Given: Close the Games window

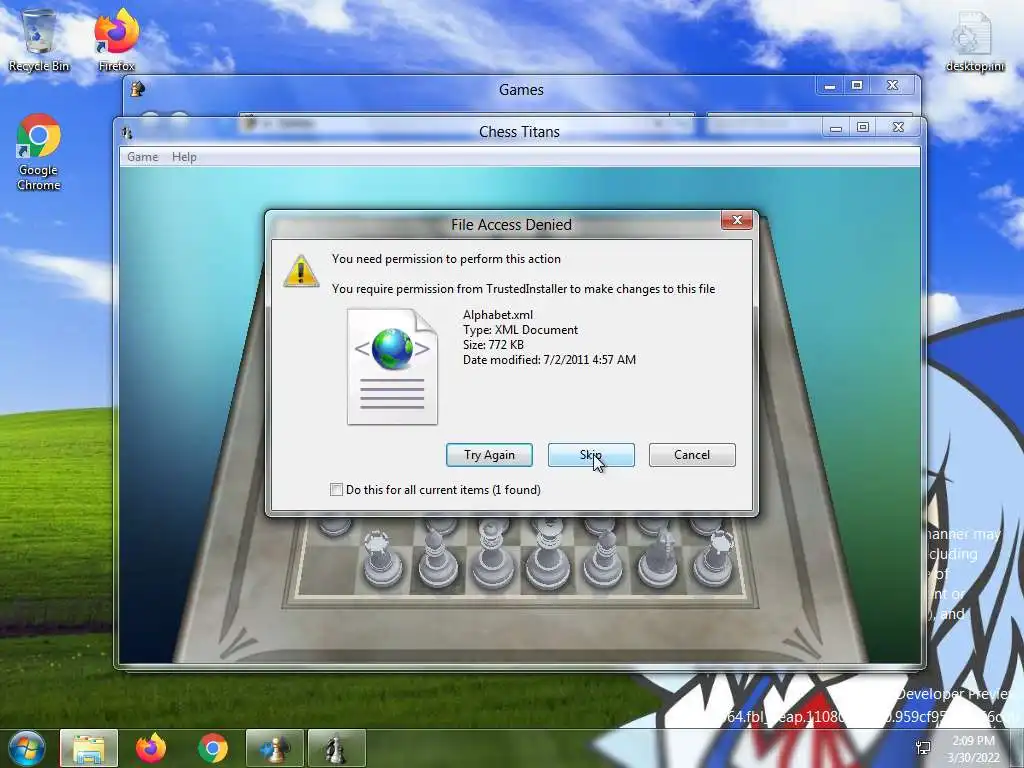Looking at the screenshot, I should [893, 86].
